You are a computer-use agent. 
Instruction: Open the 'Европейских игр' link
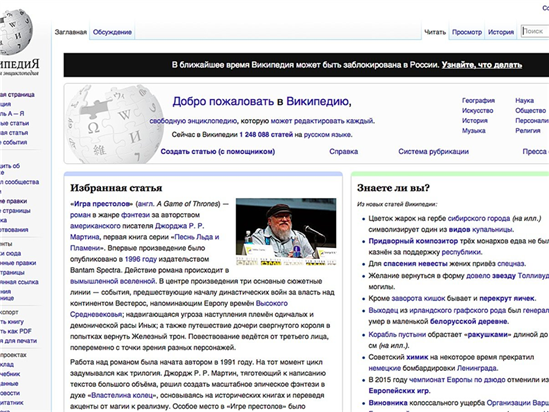tap(399, 391)
